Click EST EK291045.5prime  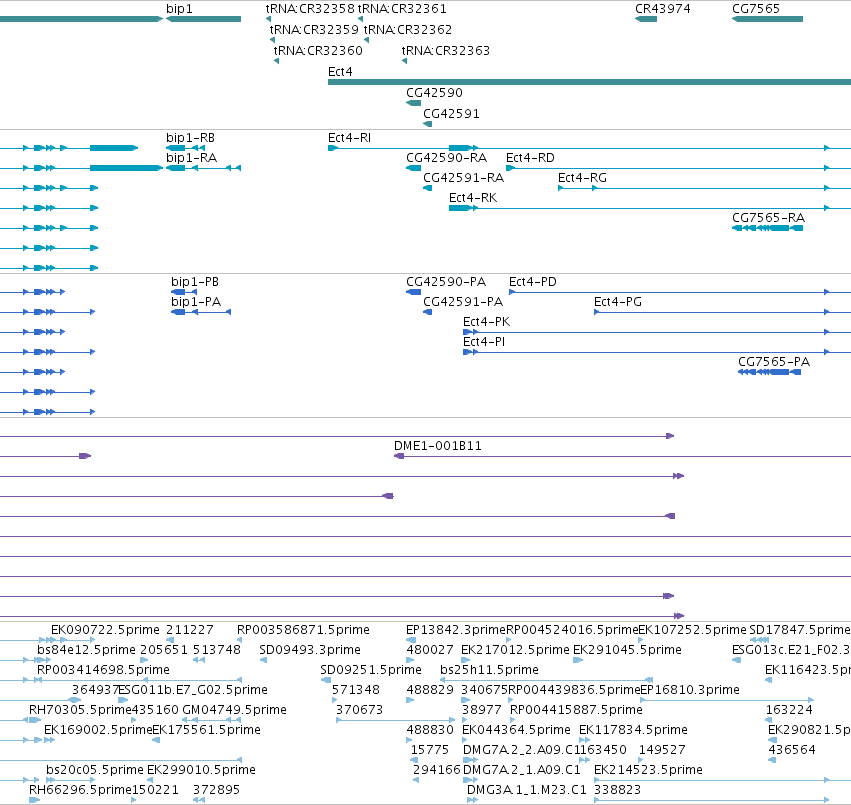click(627, 650)
